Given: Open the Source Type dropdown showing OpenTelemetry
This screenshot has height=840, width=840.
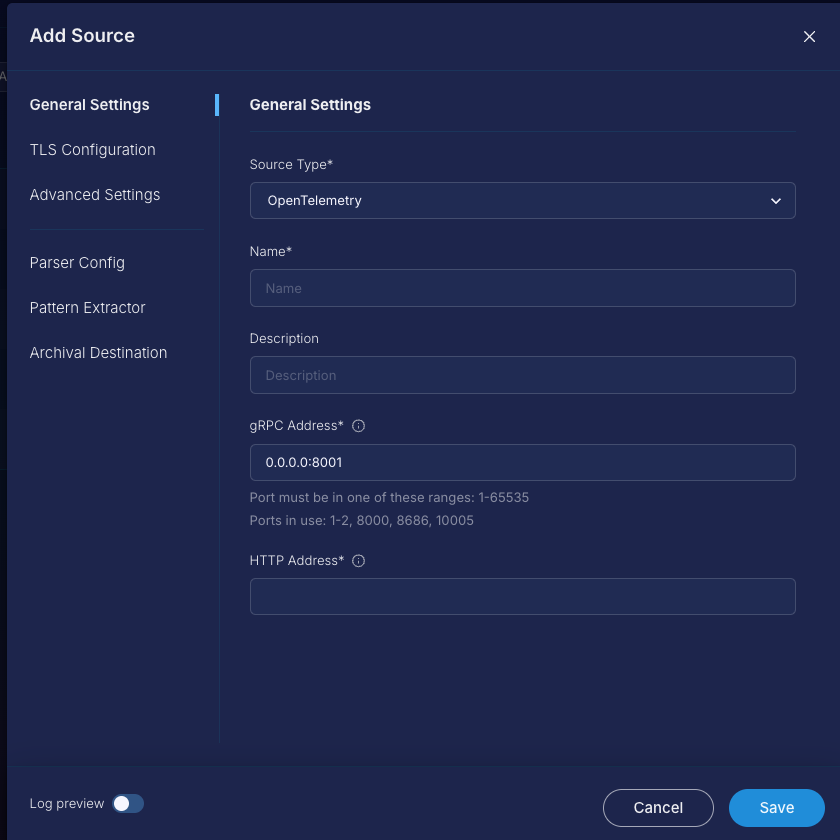Looking at the screenshot, I should tap(522, 201).
